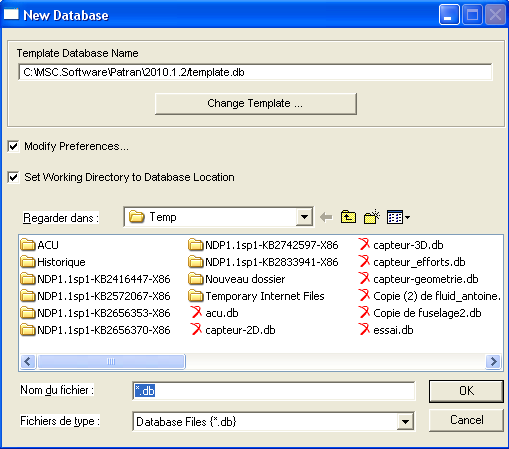Viewport: 509px width, 449px height.
Task: Create a new folder icon
Action: 372,217
